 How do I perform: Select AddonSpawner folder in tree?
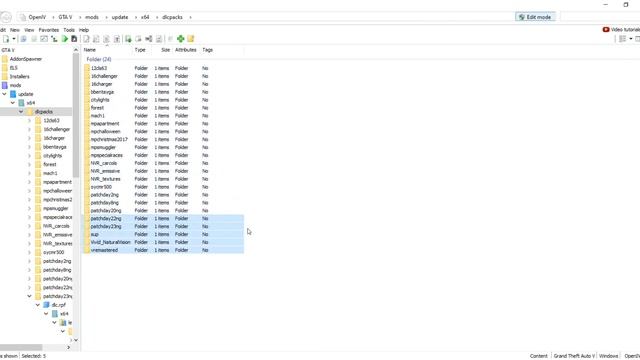point(26,59)
